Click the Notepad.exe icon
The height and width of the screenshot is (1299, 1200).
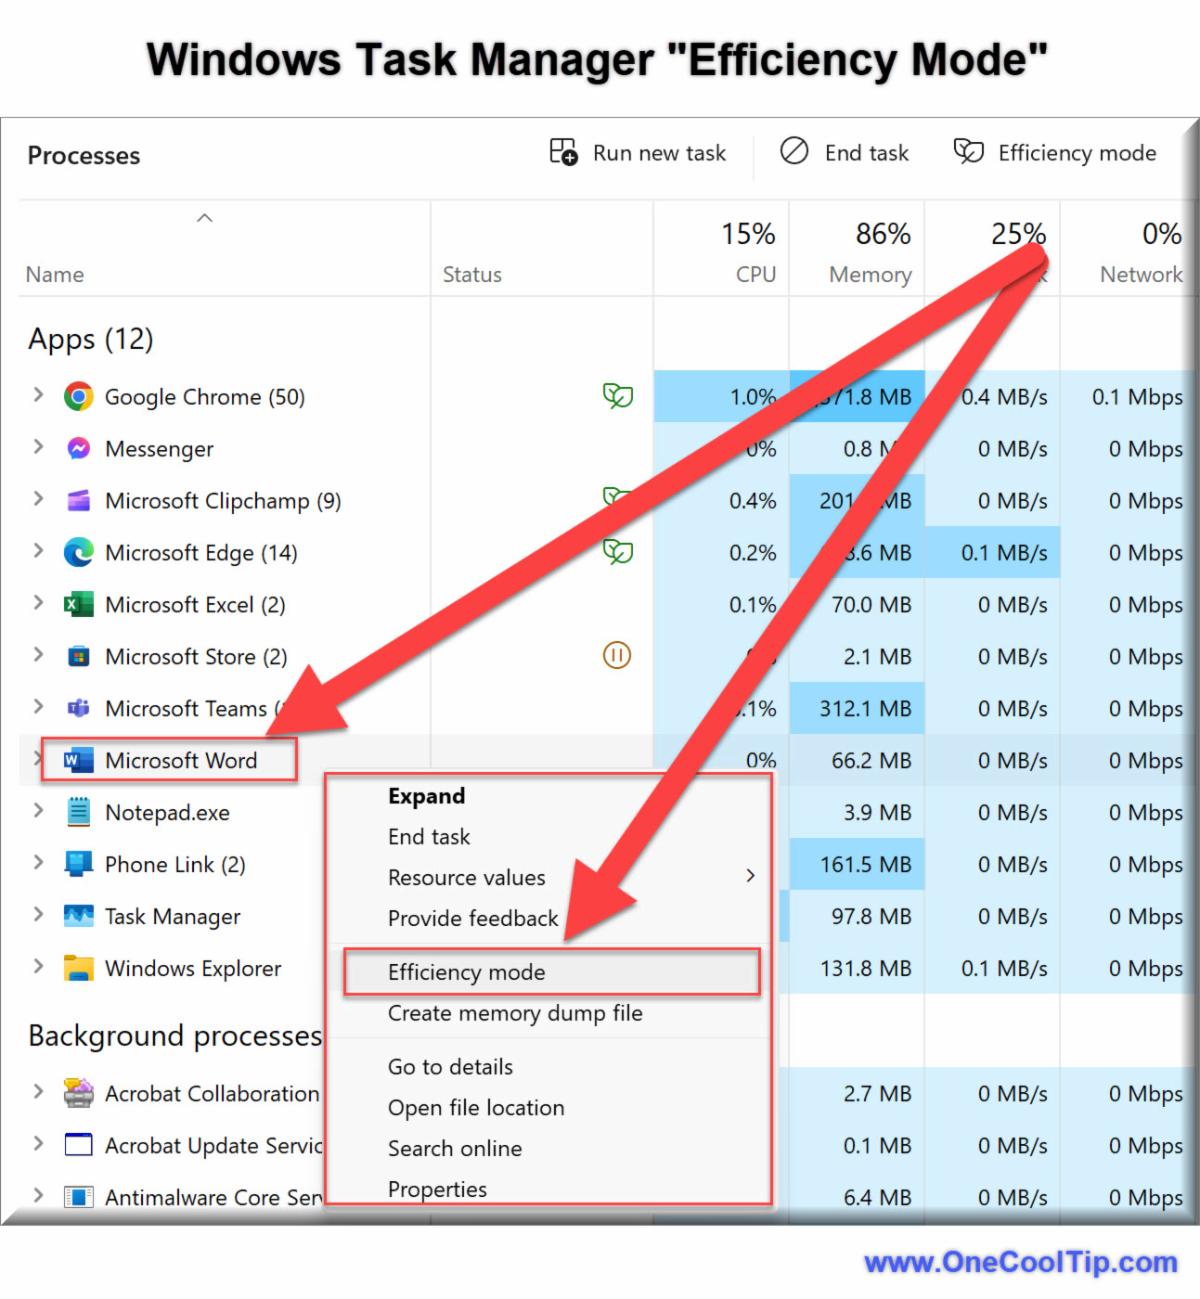point(78,813)
